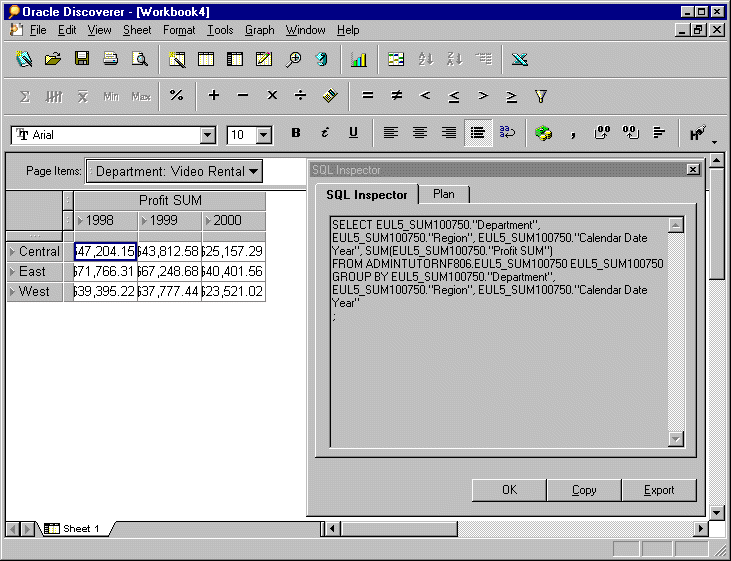The height and width of the screenshot is (561, 731).
Task: Toggle the word wrap button
Action: pos(507,133)
